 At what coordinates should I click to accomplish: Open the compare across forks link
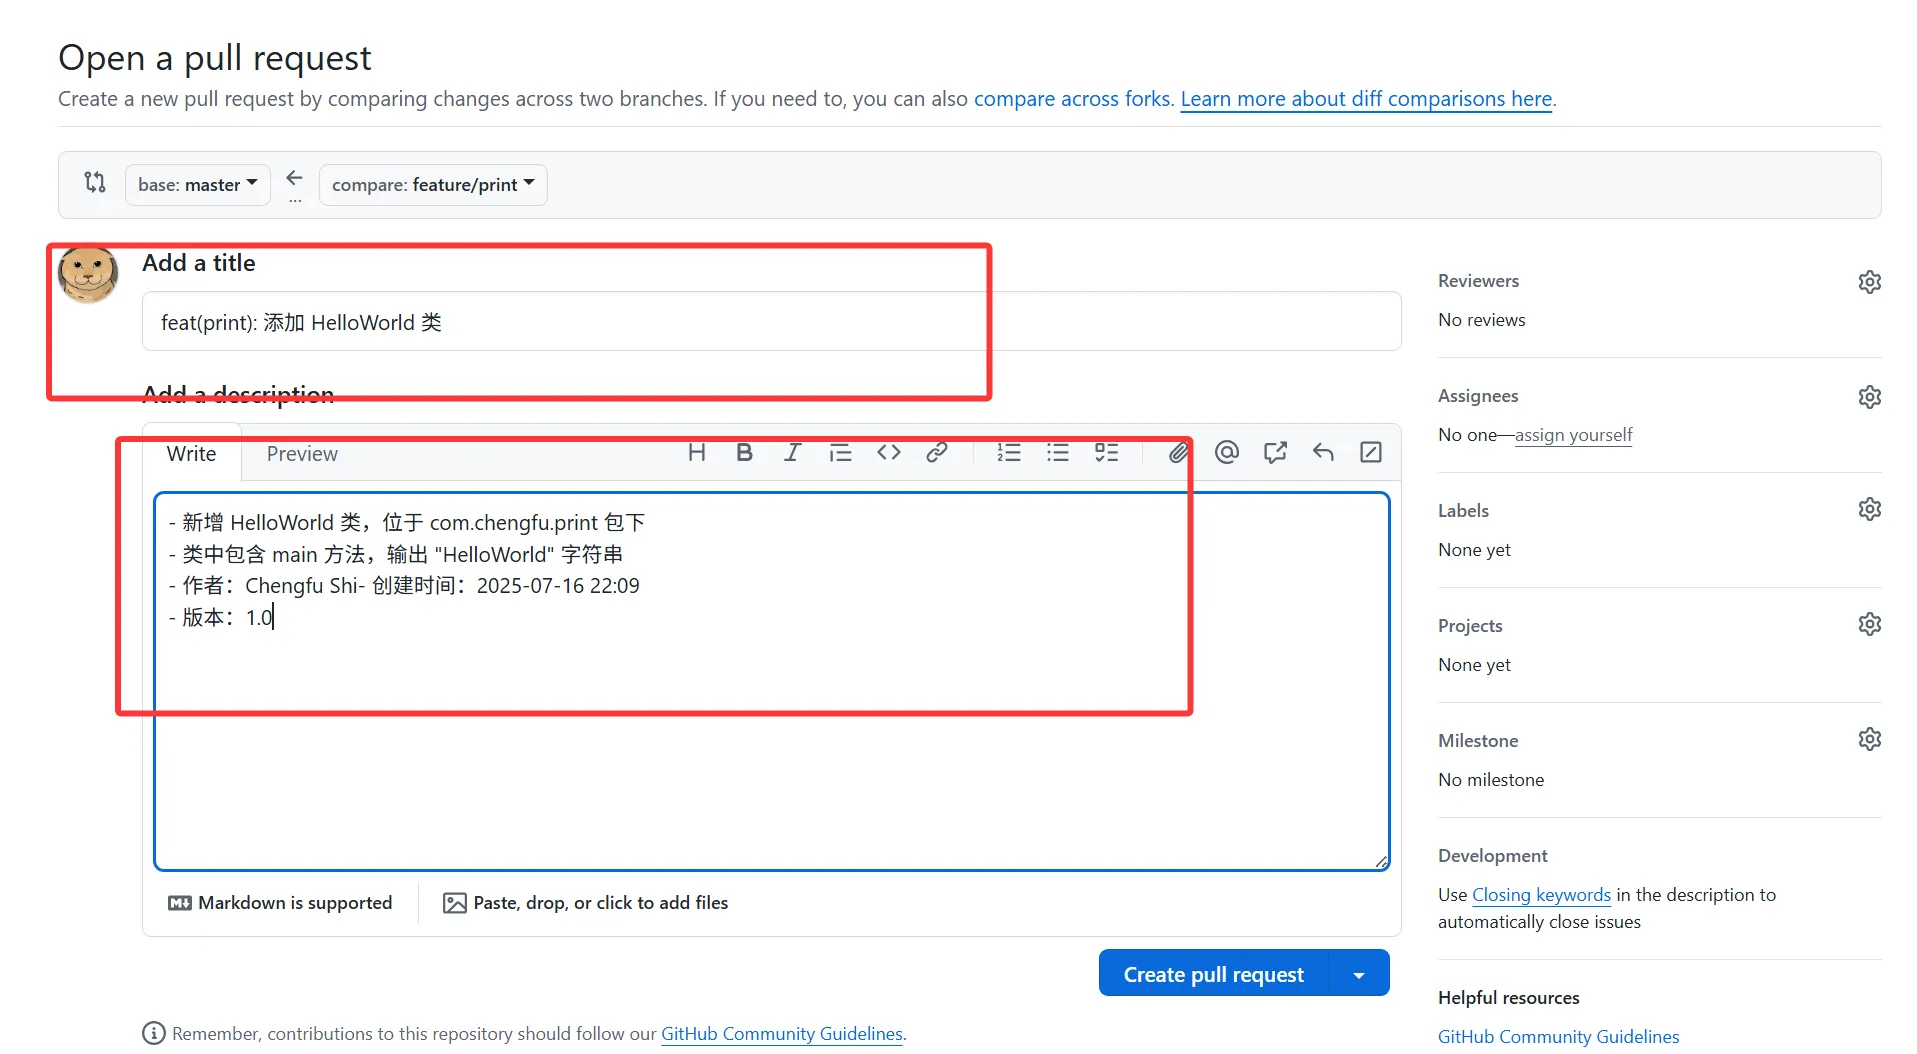1072,99
